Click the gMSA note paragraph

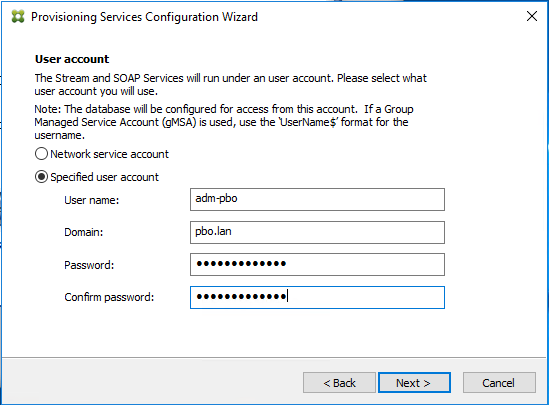pos(224,122)
